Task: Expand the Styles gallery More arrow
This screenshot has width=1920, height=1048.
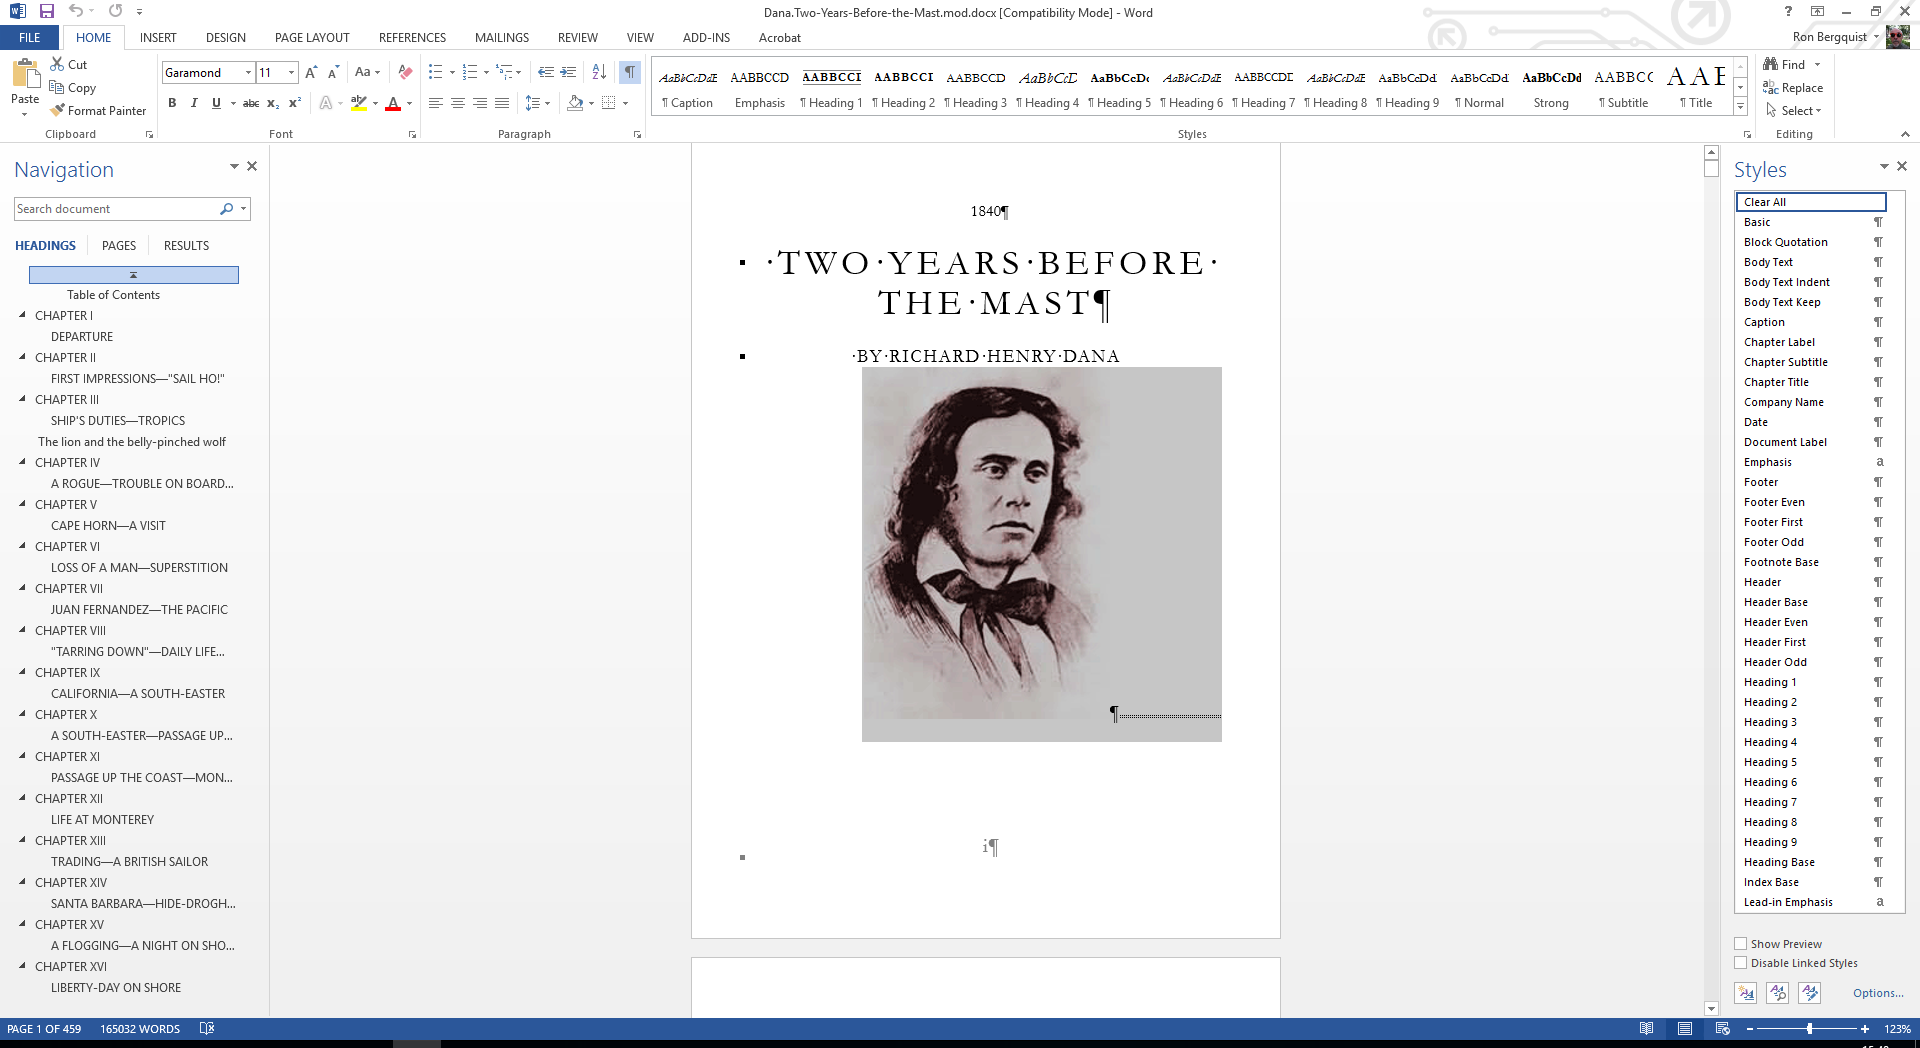Action: pyautogui.click(x=1740, y=106)
